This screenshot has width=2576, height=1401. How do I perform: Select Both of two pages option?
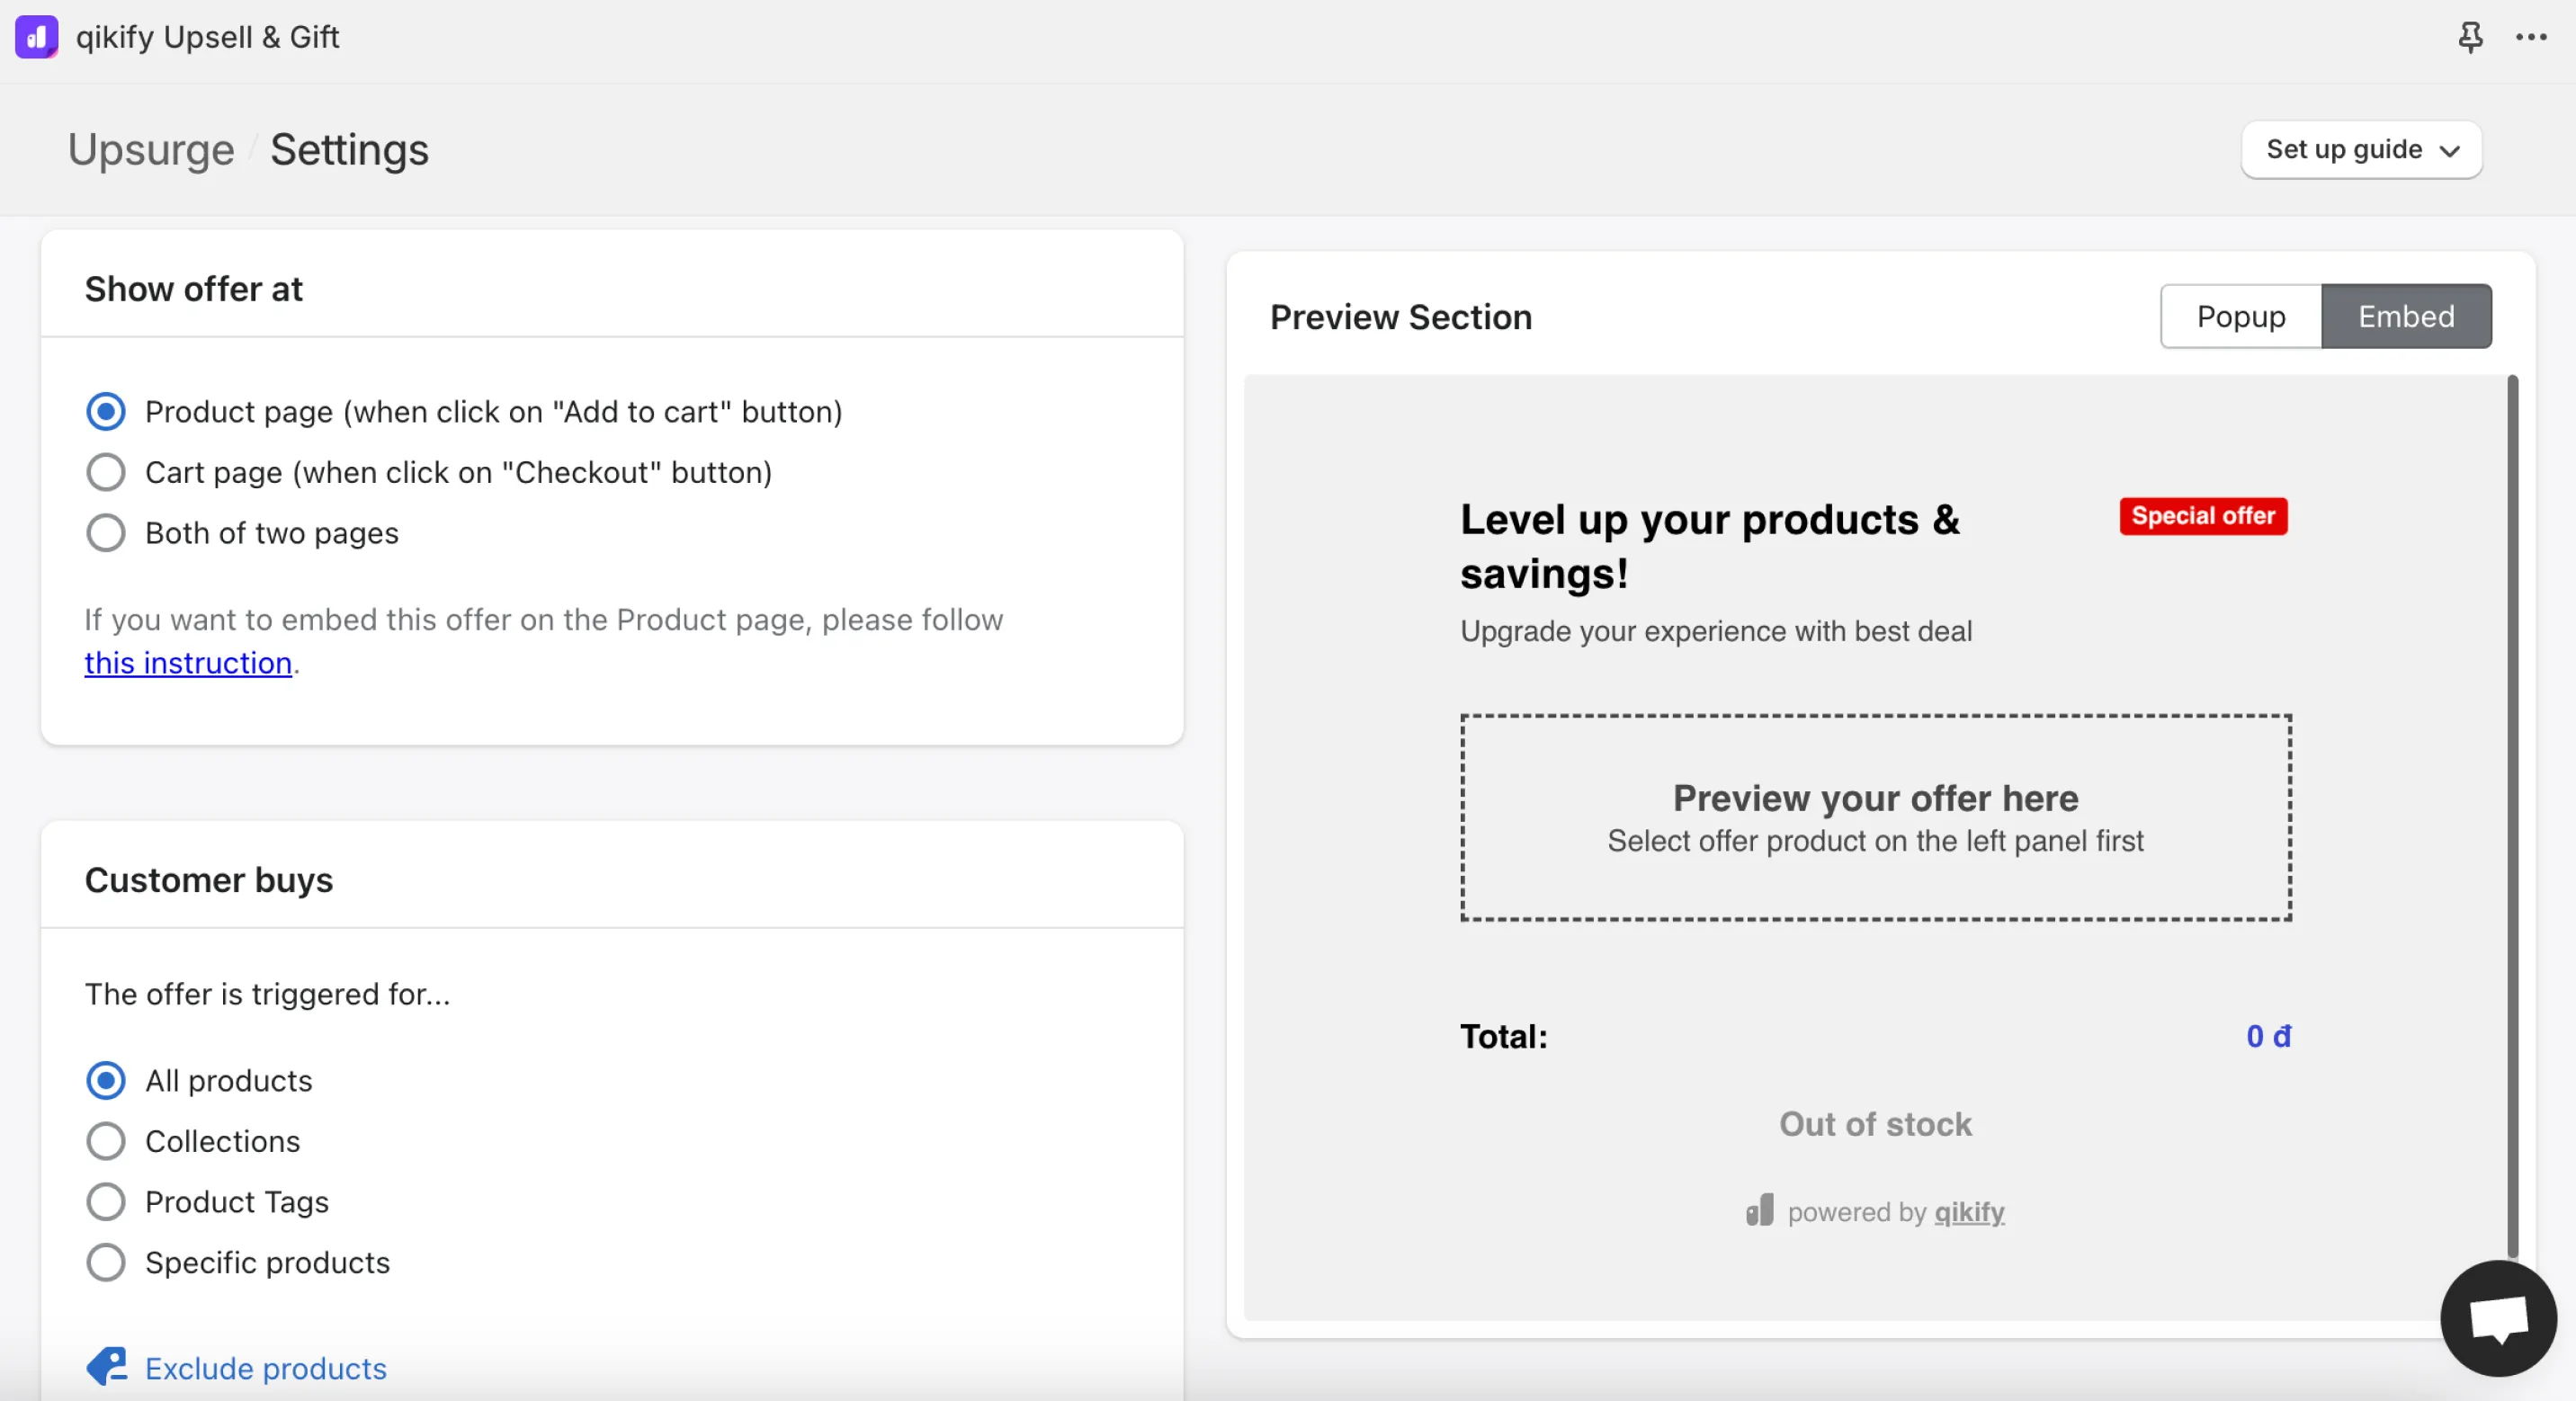106,533
